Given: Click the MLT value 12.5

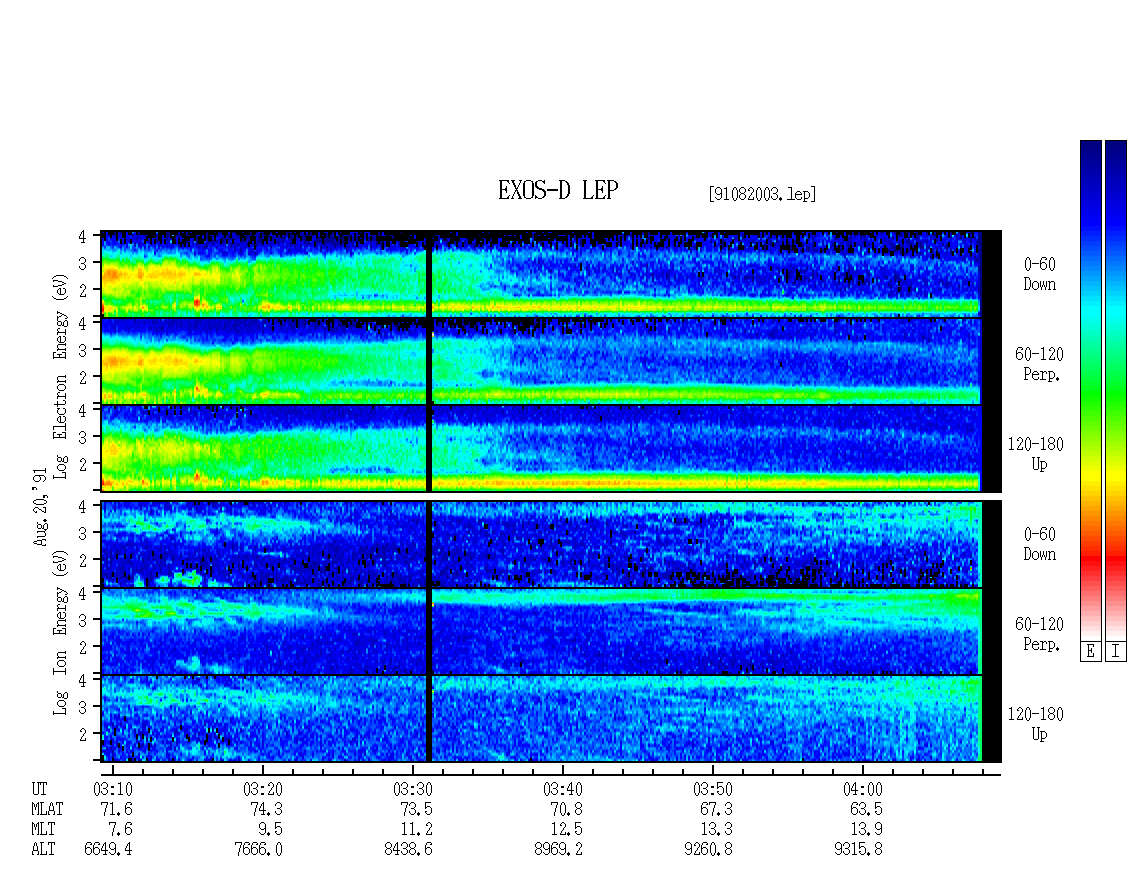Looking at the screenshot, I should click(x=566, y=830).
